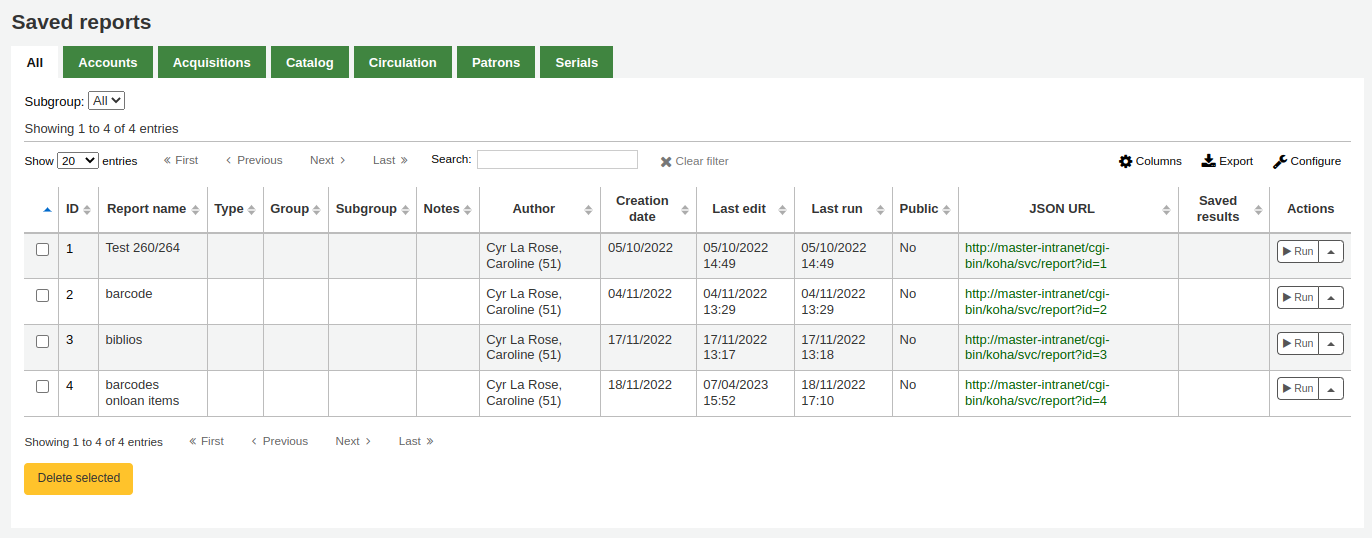Sort by the ID column arrows
The height and width of the screenshot is (538, 1372).
click(86, 210)
